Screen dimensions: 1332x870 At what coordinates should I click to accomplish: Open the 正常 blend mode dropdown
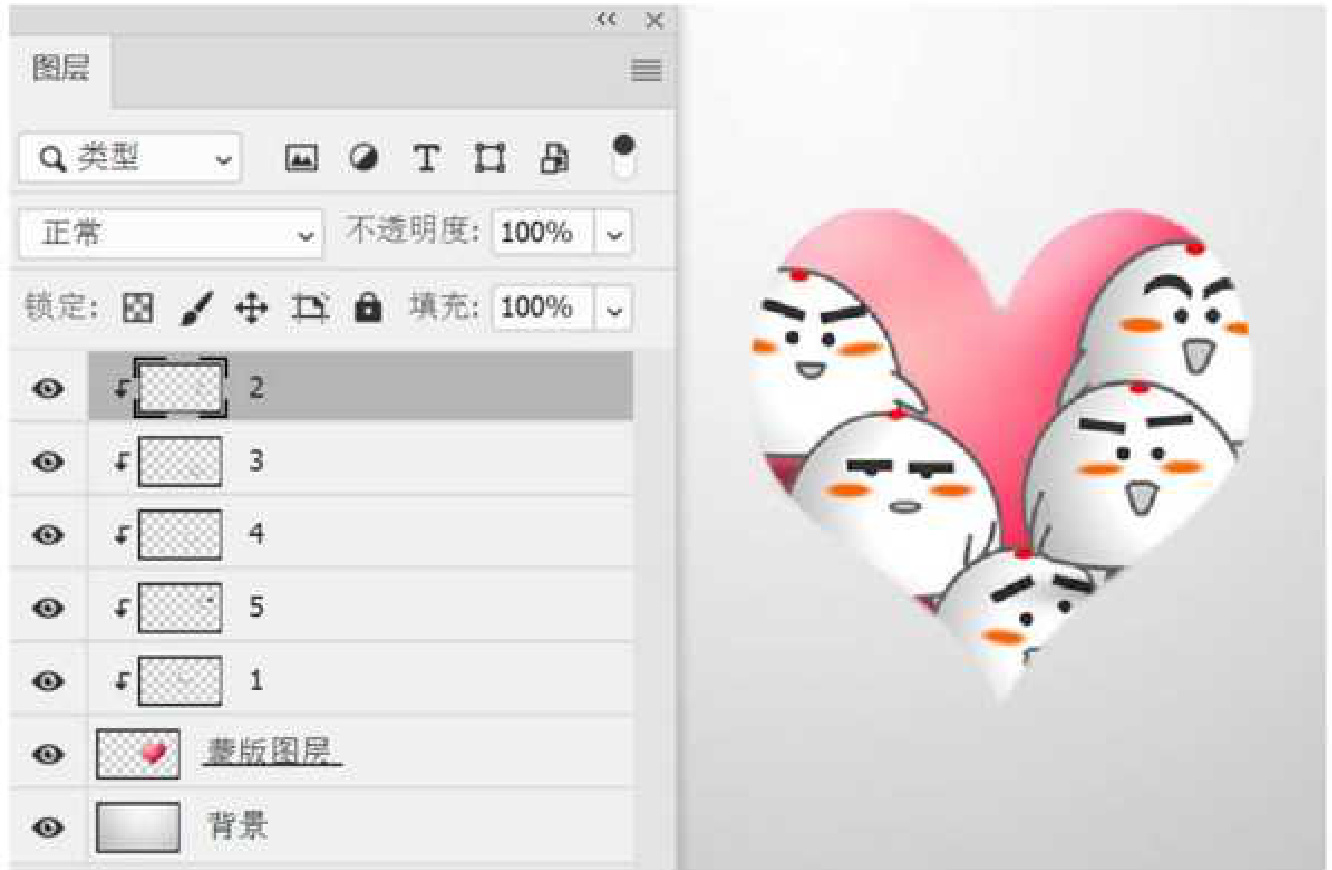171,234
